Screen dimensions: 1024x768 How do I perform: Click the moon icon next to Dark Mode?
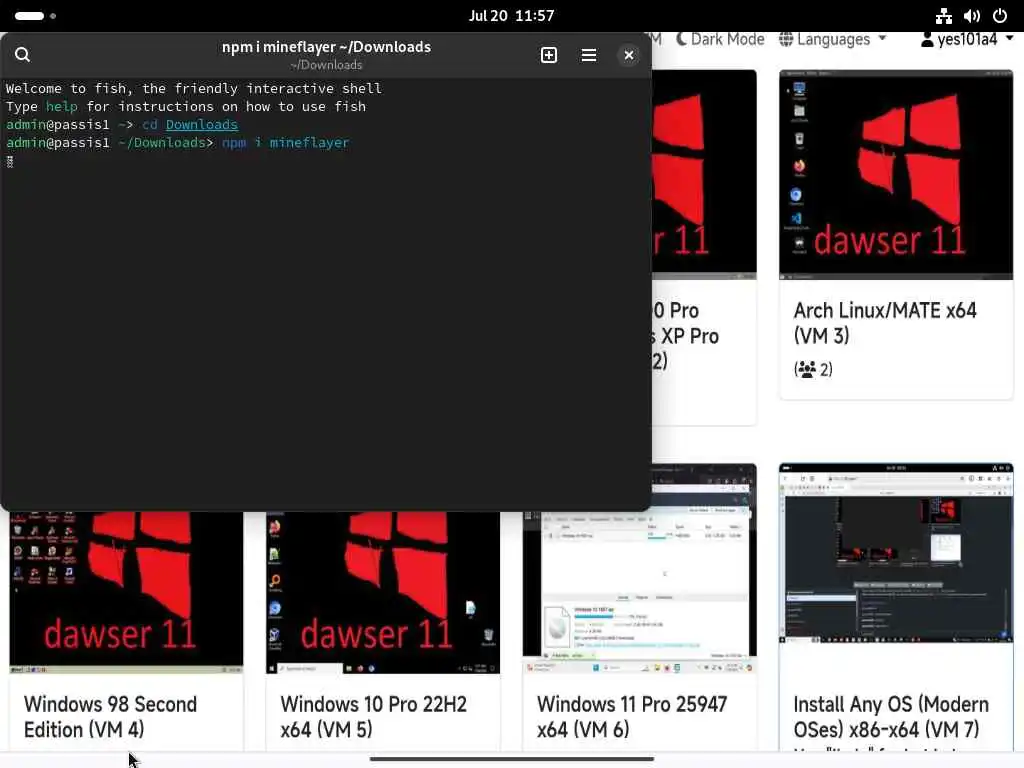click(x=682, y=39)
